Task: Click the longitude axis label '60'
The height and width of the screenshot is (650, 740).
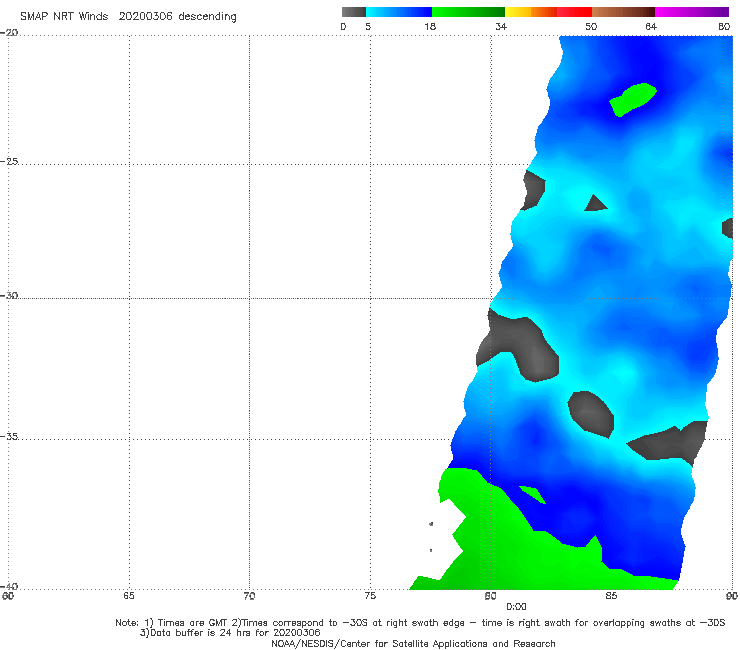Action: (x=8, y=596)
